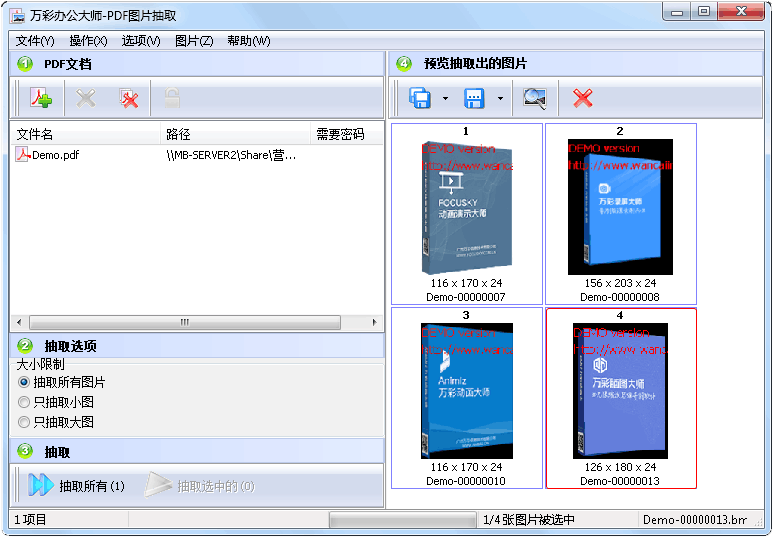This screenshot has width=773, height=537.
Task: Open the image preview magnifier tool
Action: [x=535, y=98]
